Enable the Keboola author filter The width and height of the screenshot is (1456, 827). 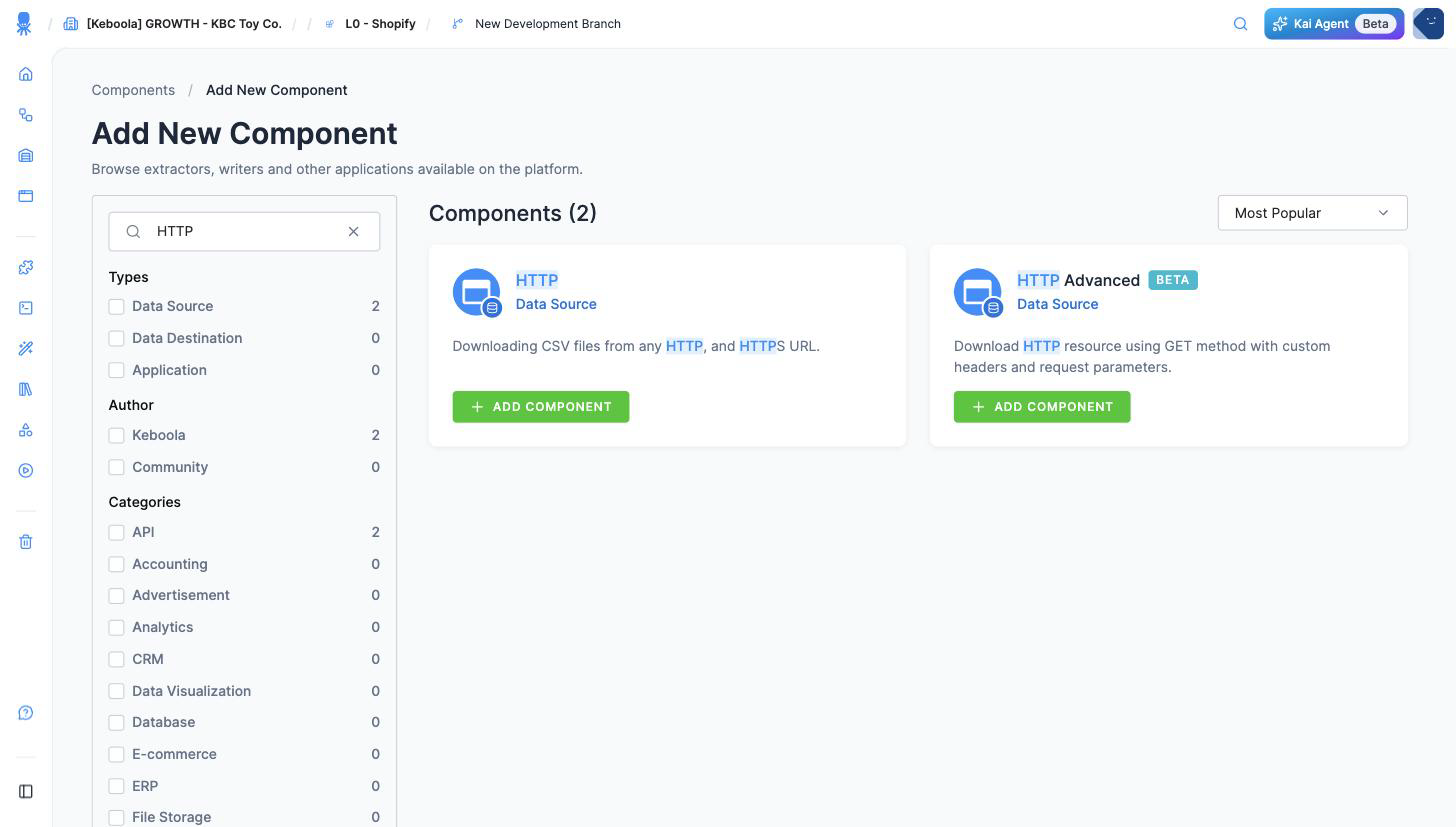coord(117,436)
